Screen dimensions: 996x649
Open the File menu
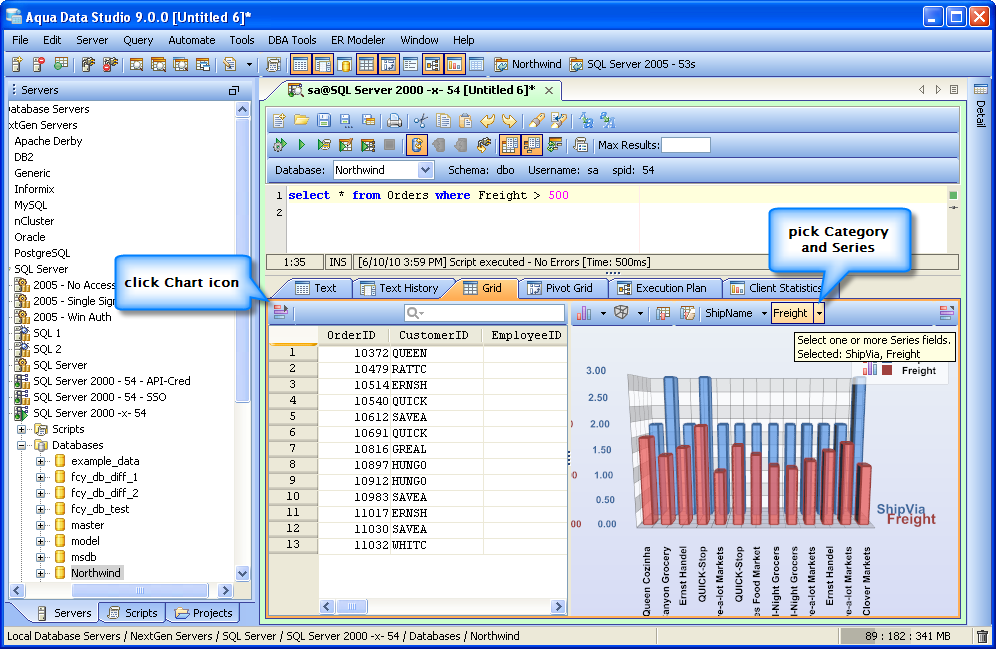pyautogui.click(x=20, y=40)
